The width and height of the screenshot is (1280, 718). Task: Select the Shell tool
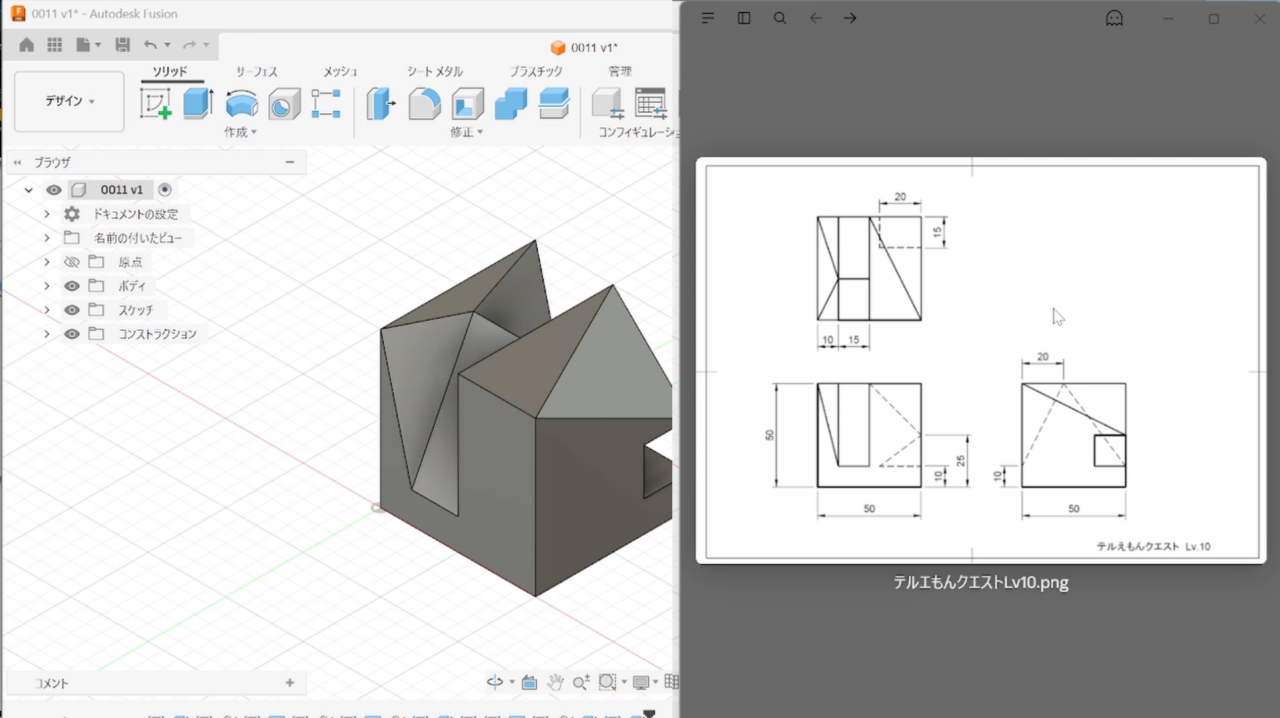468,103
